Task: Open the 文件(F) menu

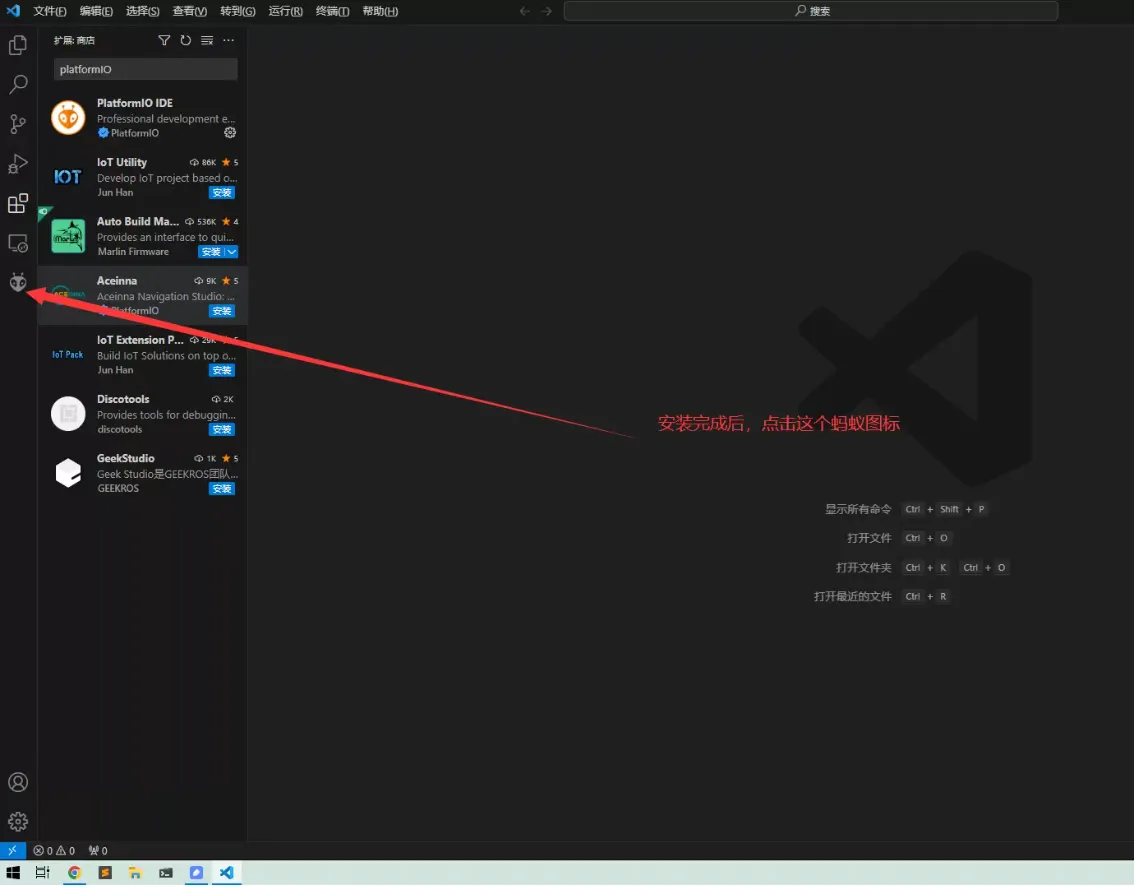Action: click(50, 11)
